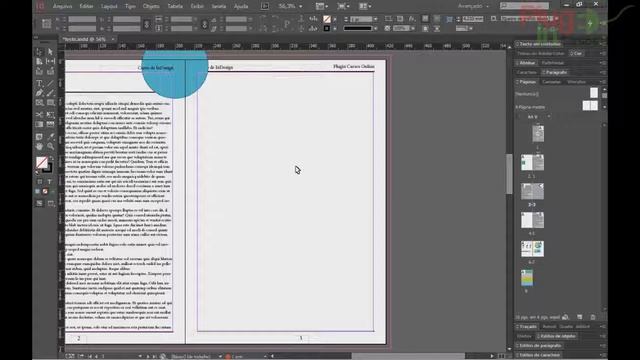Select the Zoom magnifier tool
640x360 pixels.
tap(50, 147)
